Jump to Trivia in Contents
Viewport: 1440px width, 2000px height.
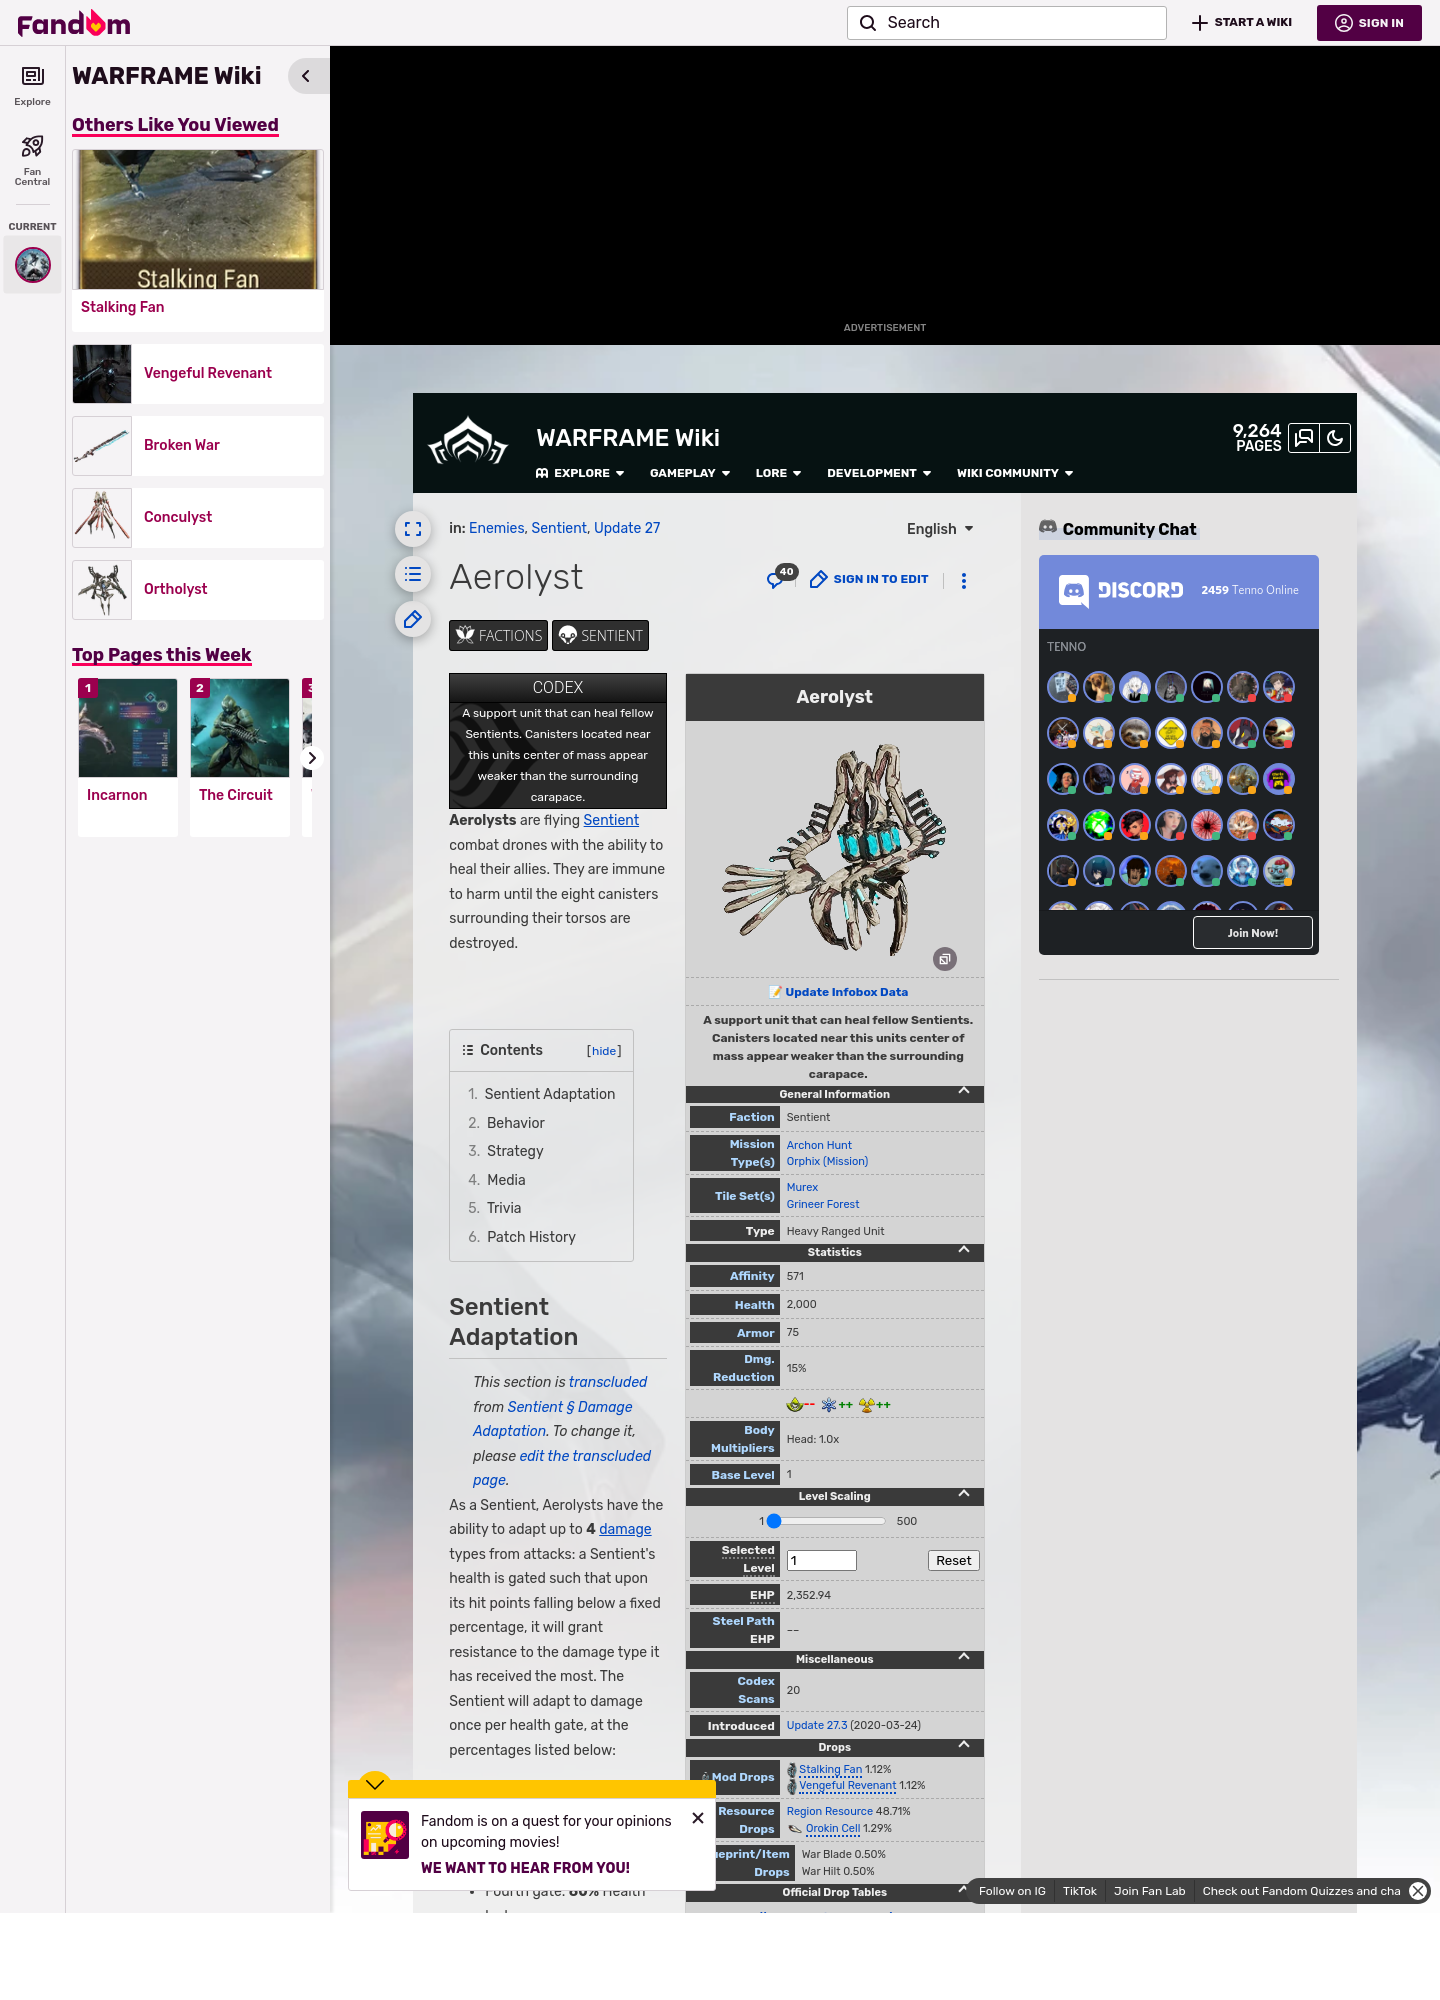click(x=504, y=1208)
